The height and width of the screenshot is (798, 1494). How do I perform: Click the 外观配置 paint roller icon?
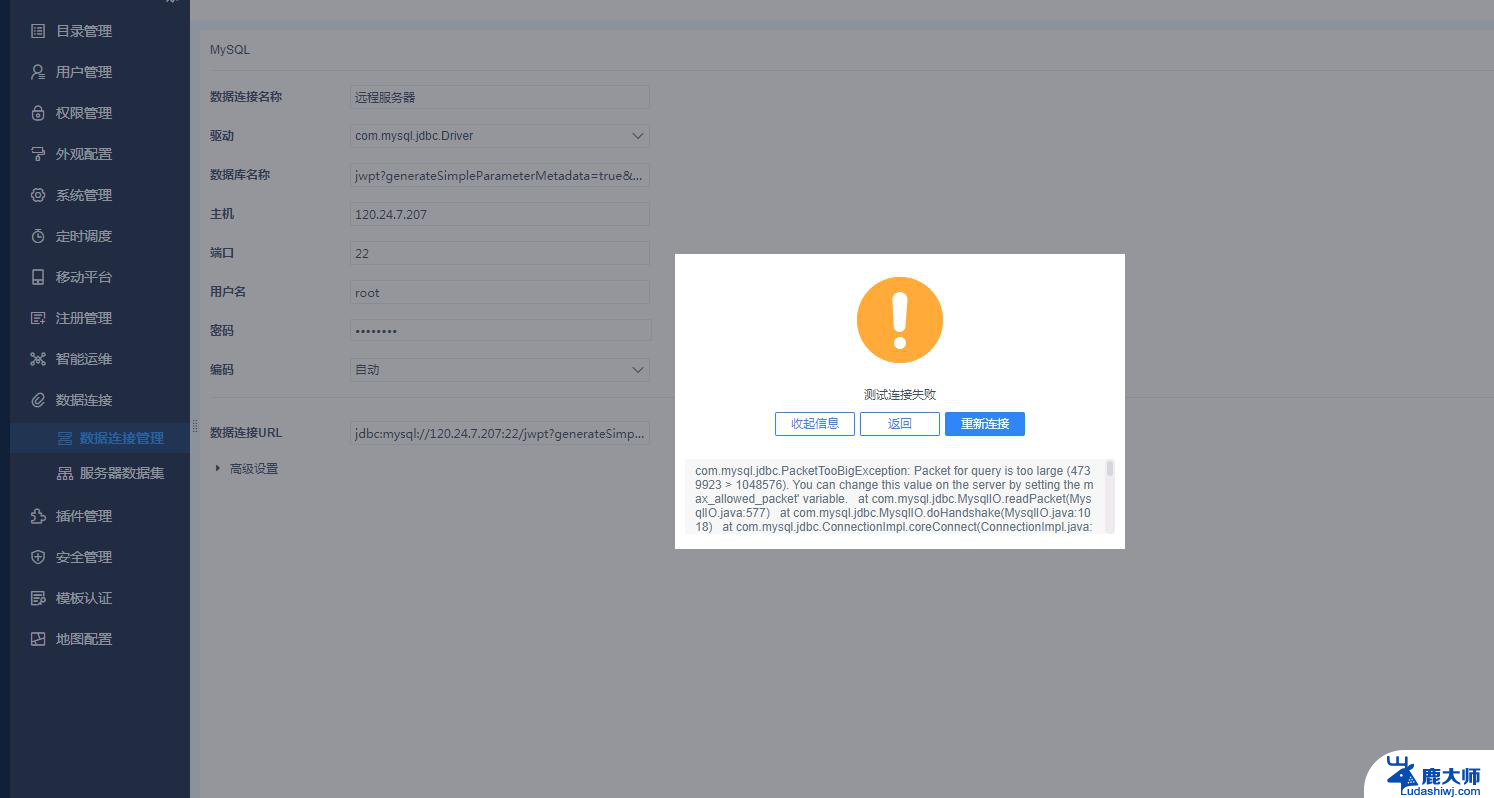[x=38, y=154]
